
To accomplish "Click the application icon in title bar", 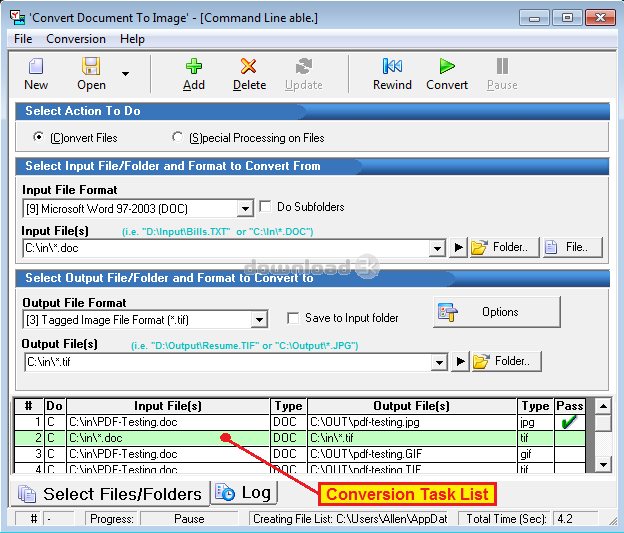I will pyautogui.click(x=17, y=18).
